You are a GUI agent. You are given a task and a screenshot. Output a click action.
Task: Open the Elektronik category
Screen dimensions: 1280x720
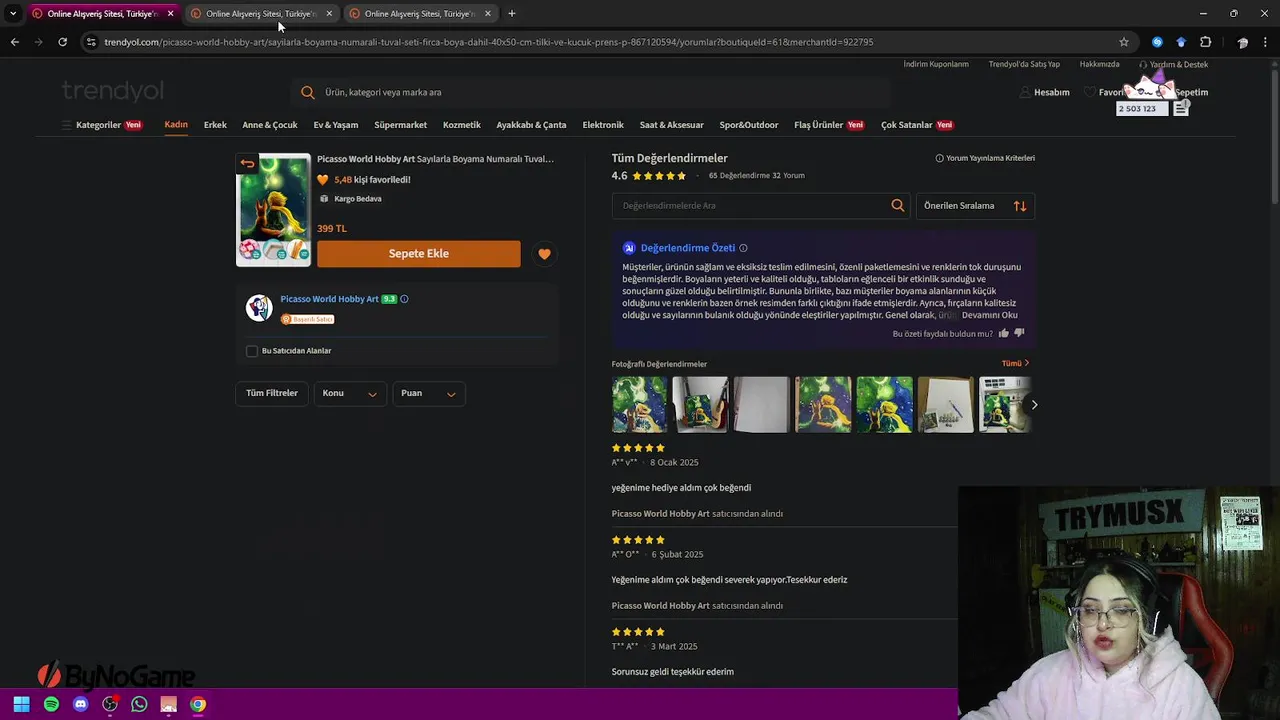603,125
